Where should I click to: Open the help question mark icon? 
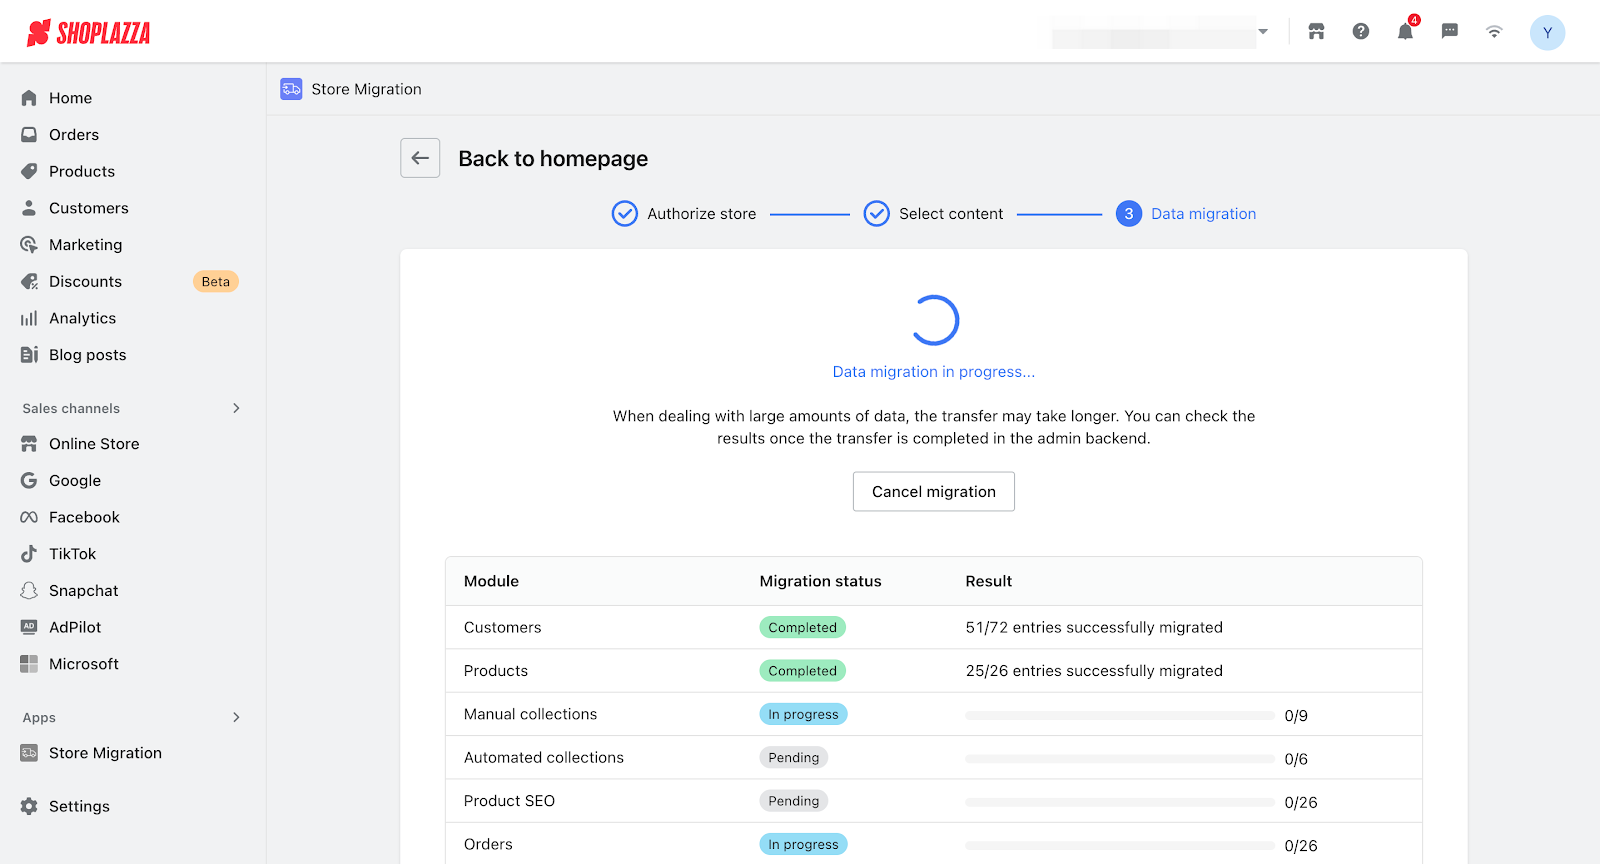1361,32
